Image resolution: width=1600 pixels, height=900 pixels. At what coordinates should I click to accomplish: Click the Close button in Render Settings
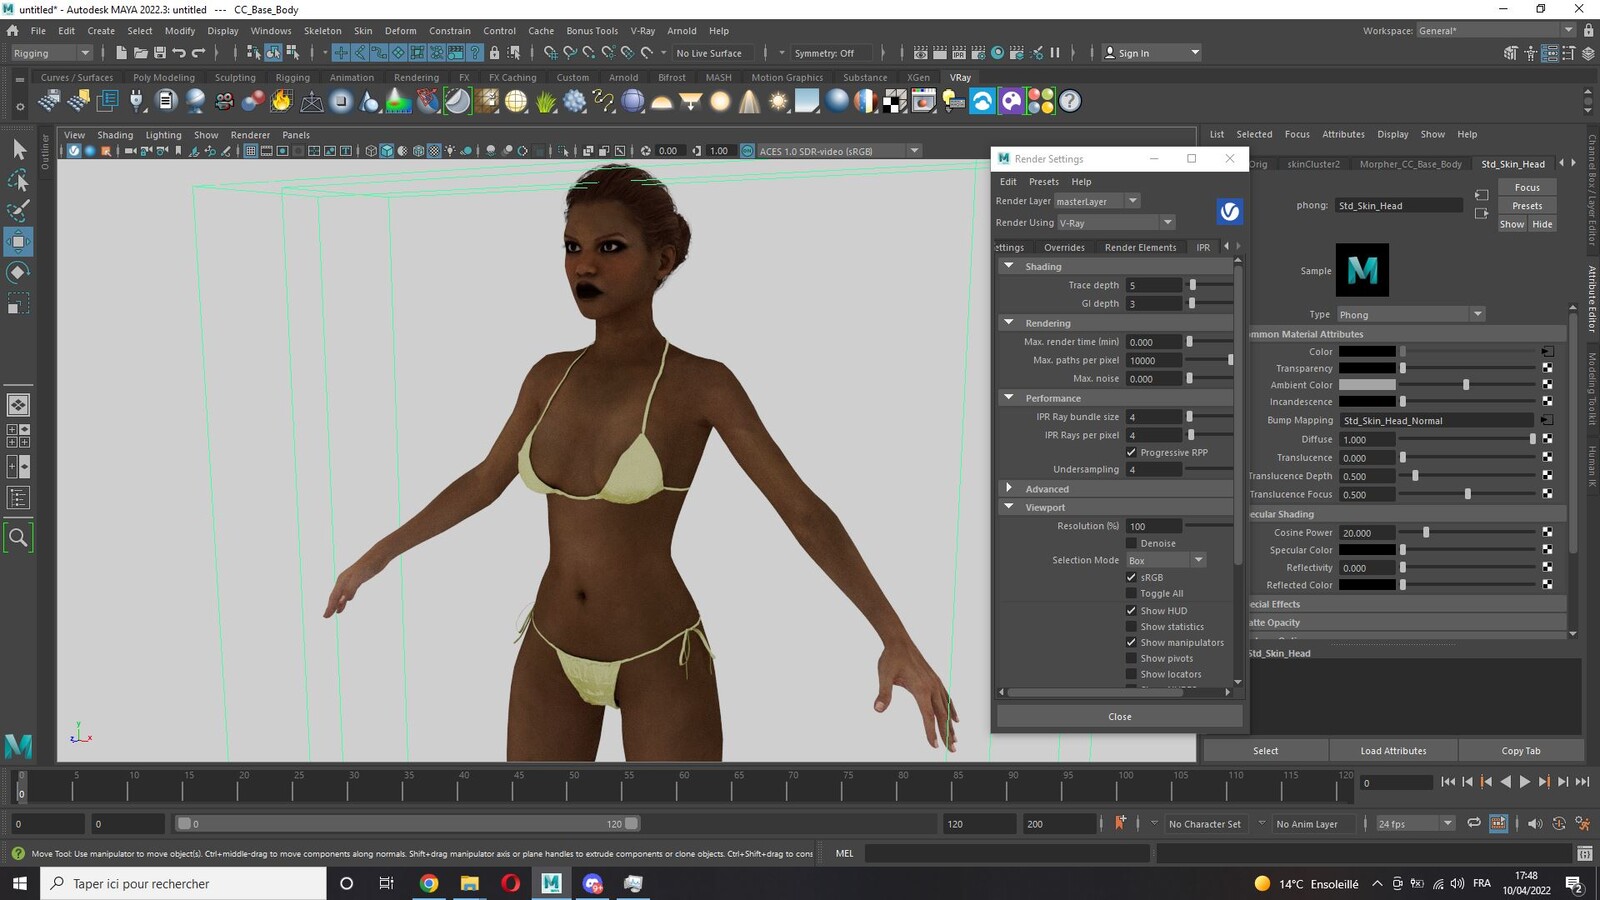click(x=1120, y=716)
